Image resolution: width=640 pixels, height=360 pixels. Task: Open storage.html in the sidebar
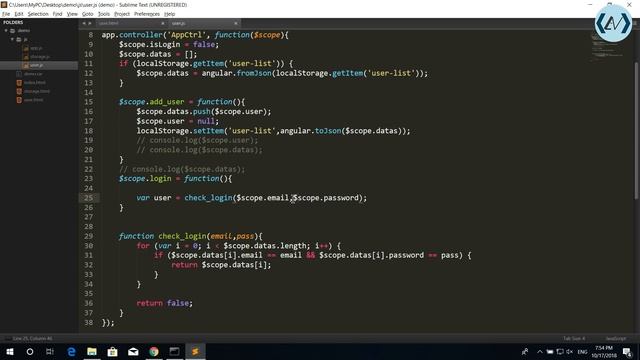pos(37,91)
